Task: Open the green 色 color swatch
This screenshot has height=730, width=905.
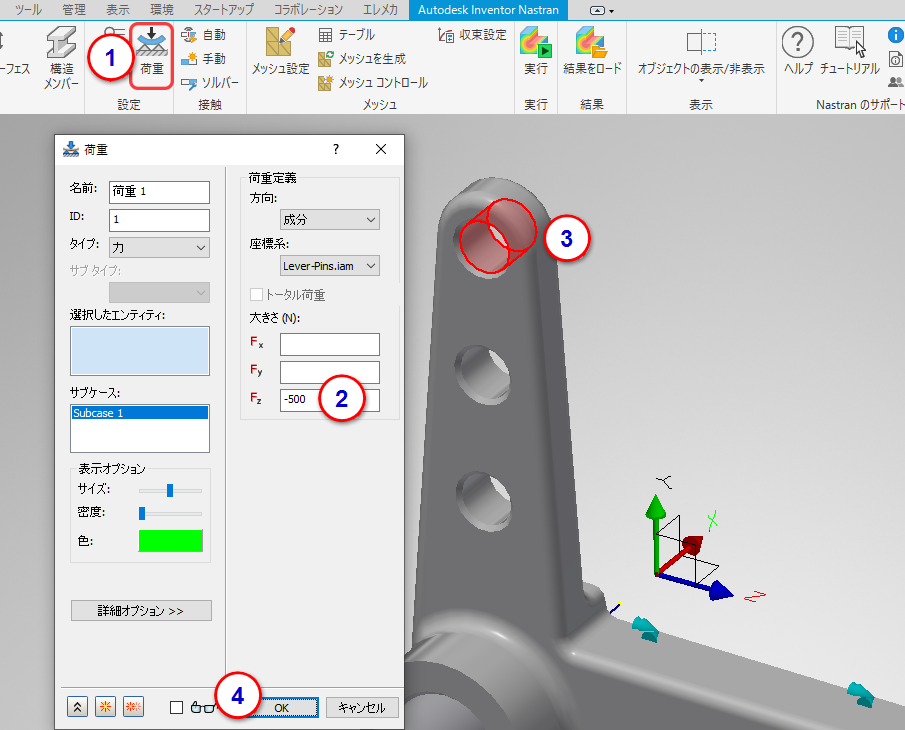Action: click(171, 541)
